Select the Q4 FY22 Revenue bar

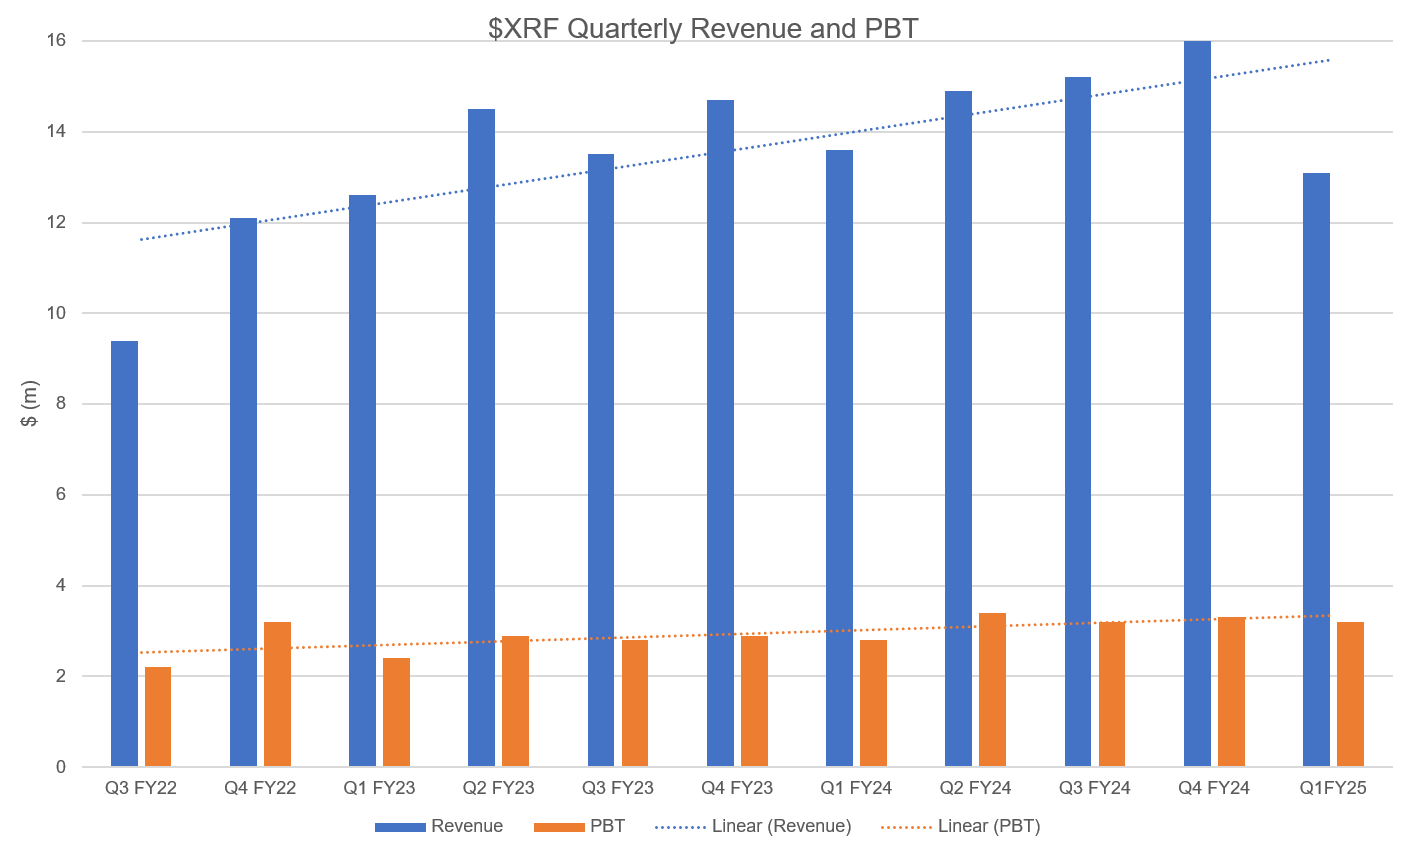pos(243,492)
